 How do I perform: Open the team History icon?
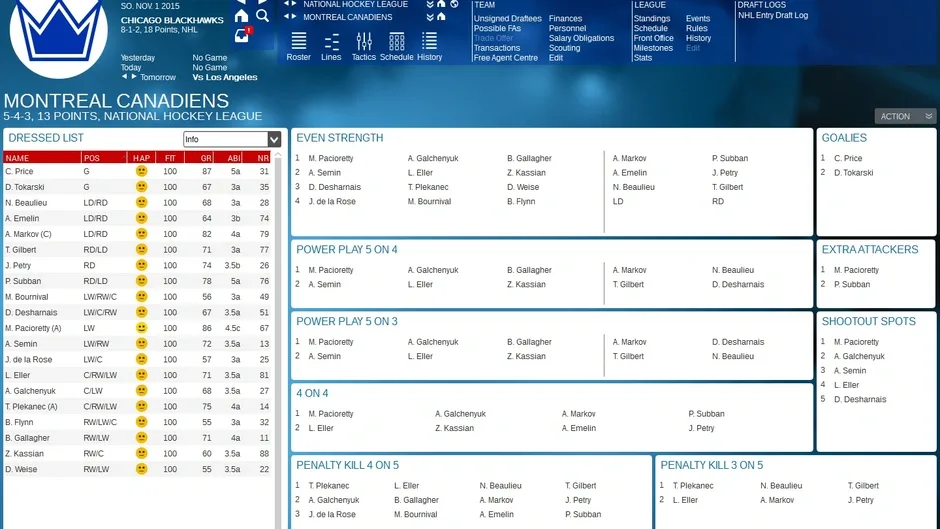[429, 46]
